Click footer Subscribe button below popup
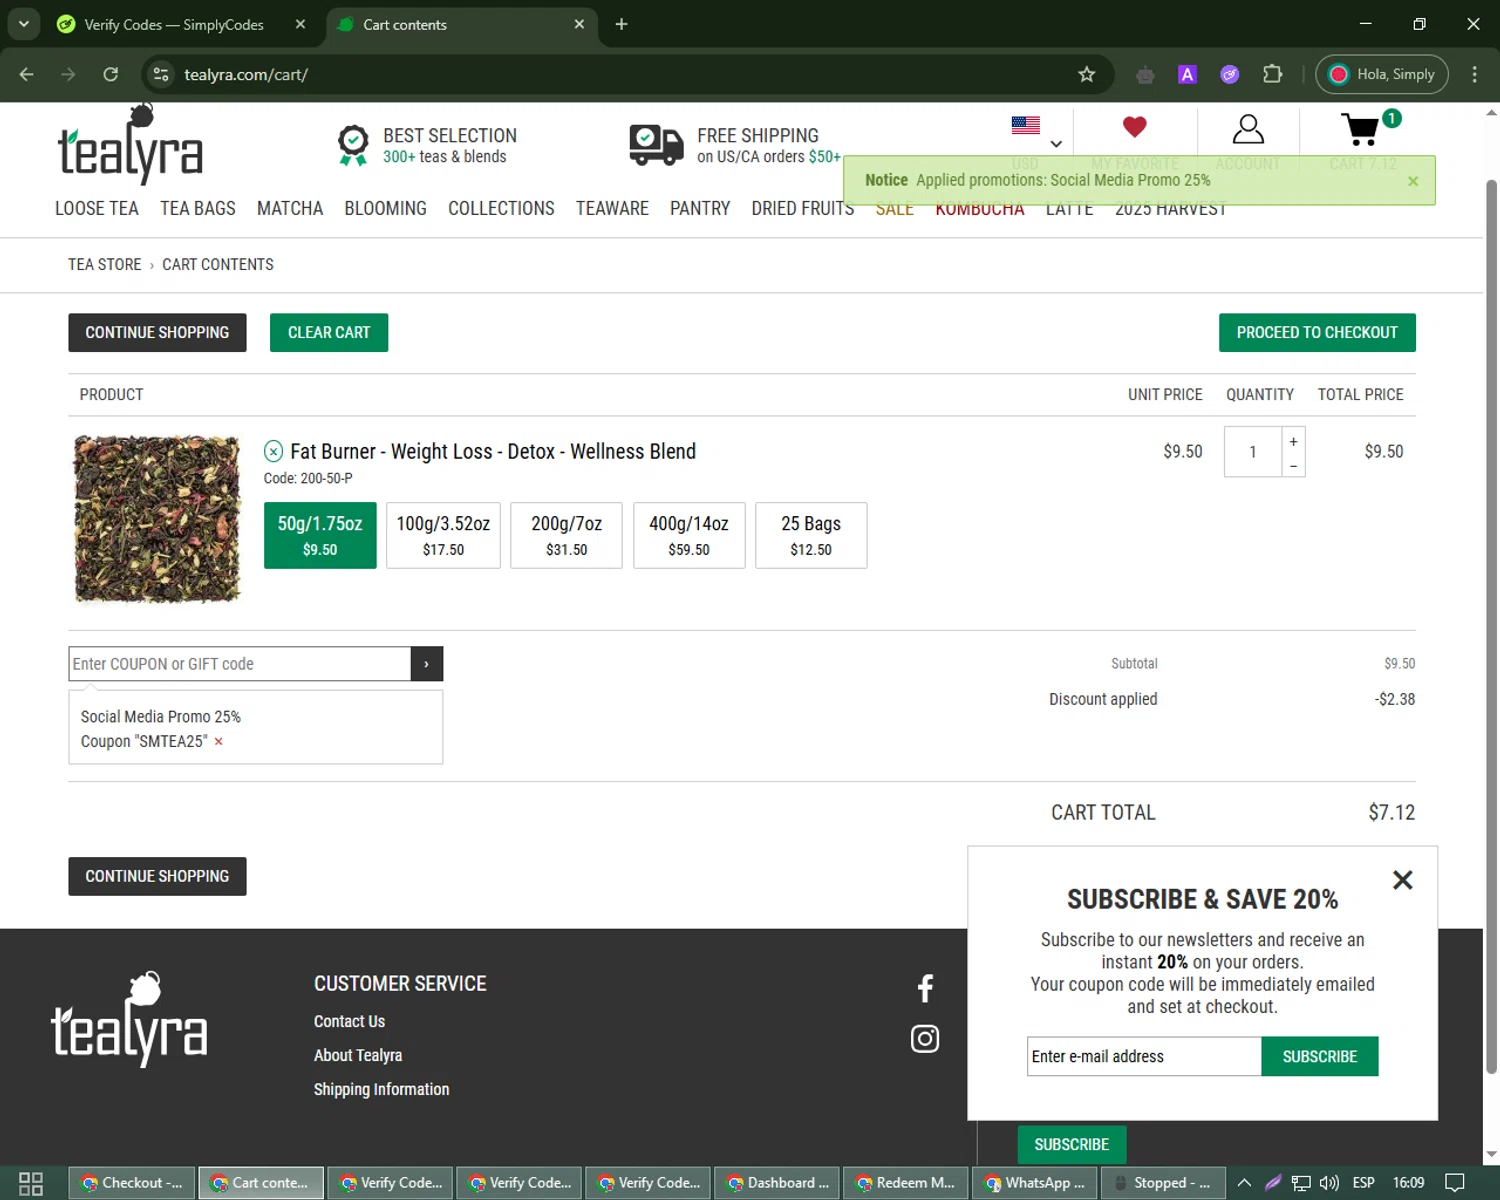1500x1200 pixels. click(x=1072, y=1144)
